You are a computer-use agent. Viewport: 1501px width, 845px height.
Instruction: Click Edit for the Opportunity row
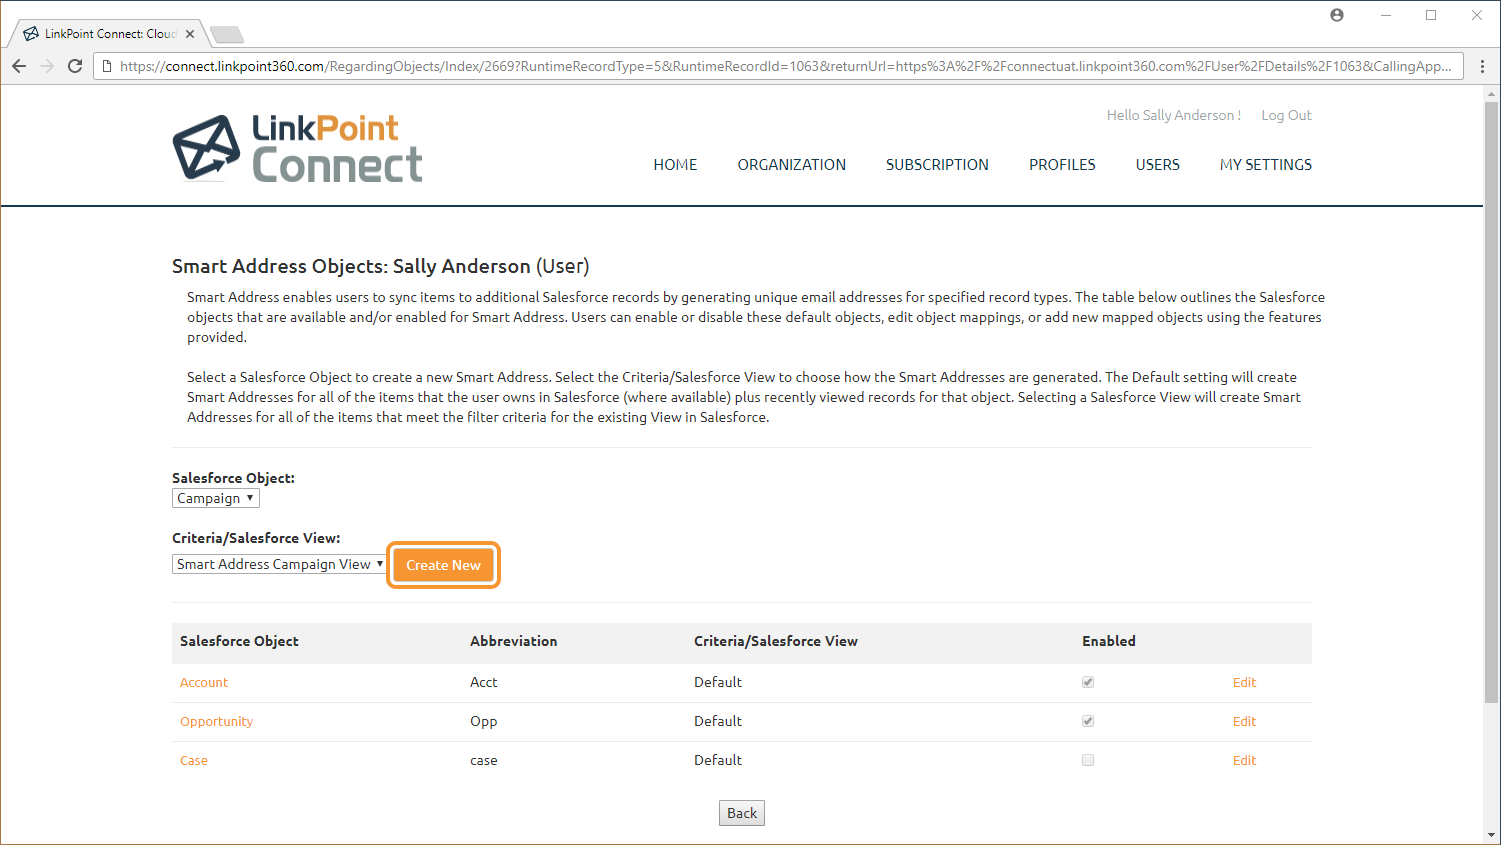[x=1244, y=721]
